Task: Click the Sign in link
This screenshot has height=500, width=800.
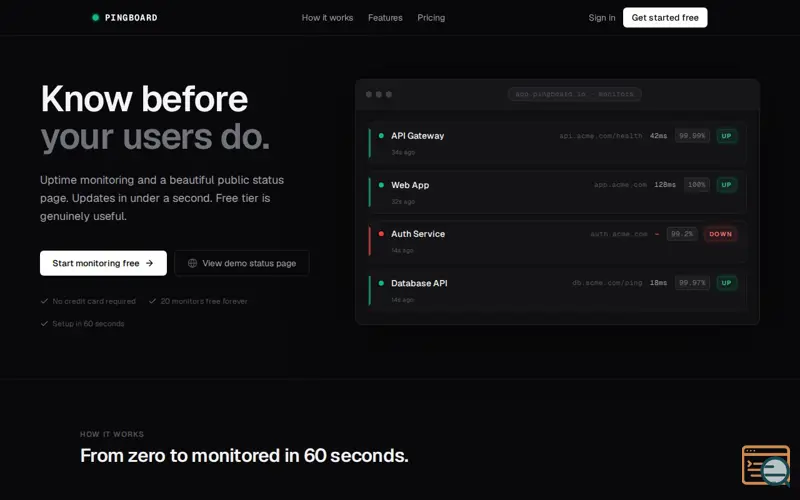Action: [x=602, y=17]
